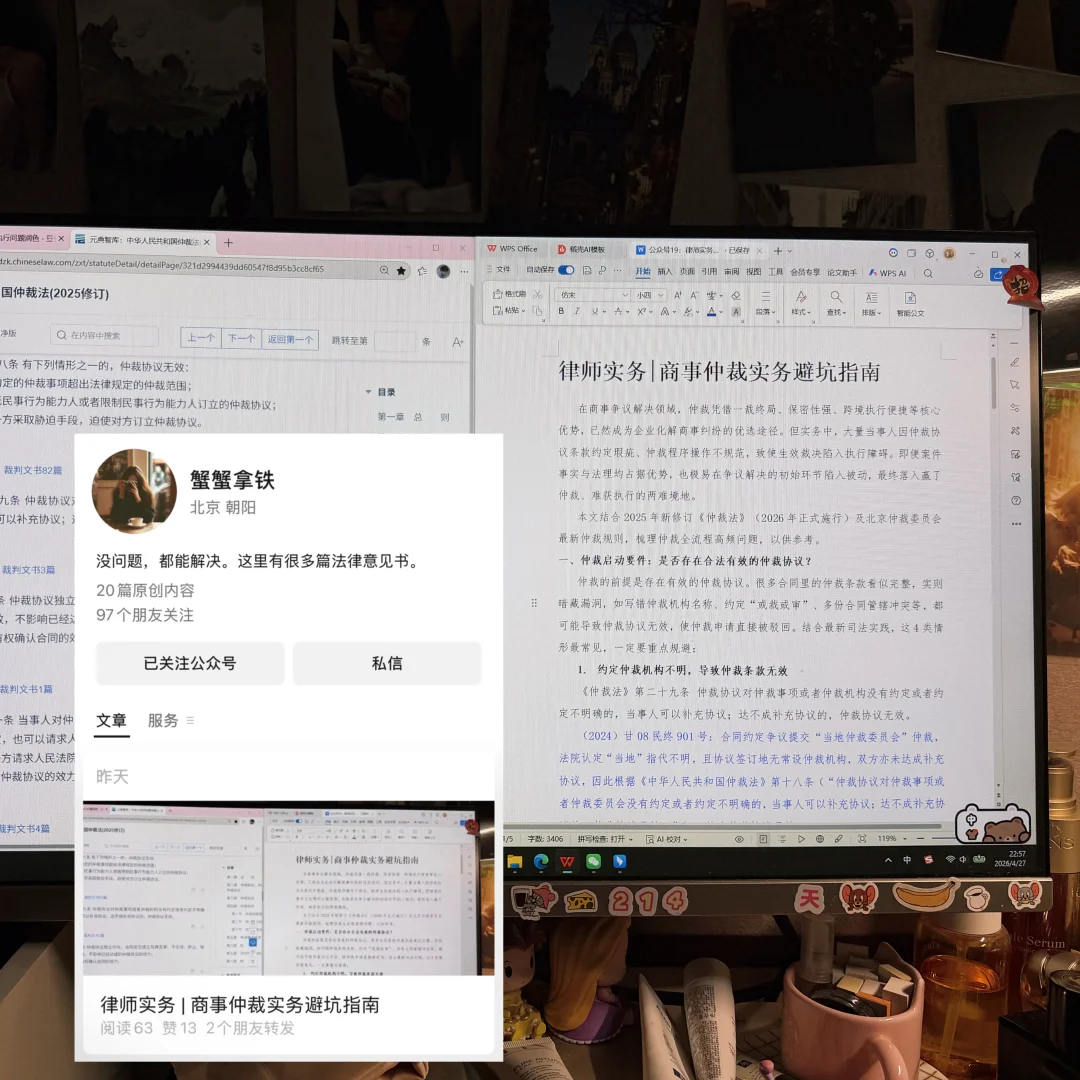Open the zoom 119% dropdown arrow

pos(904,839)
